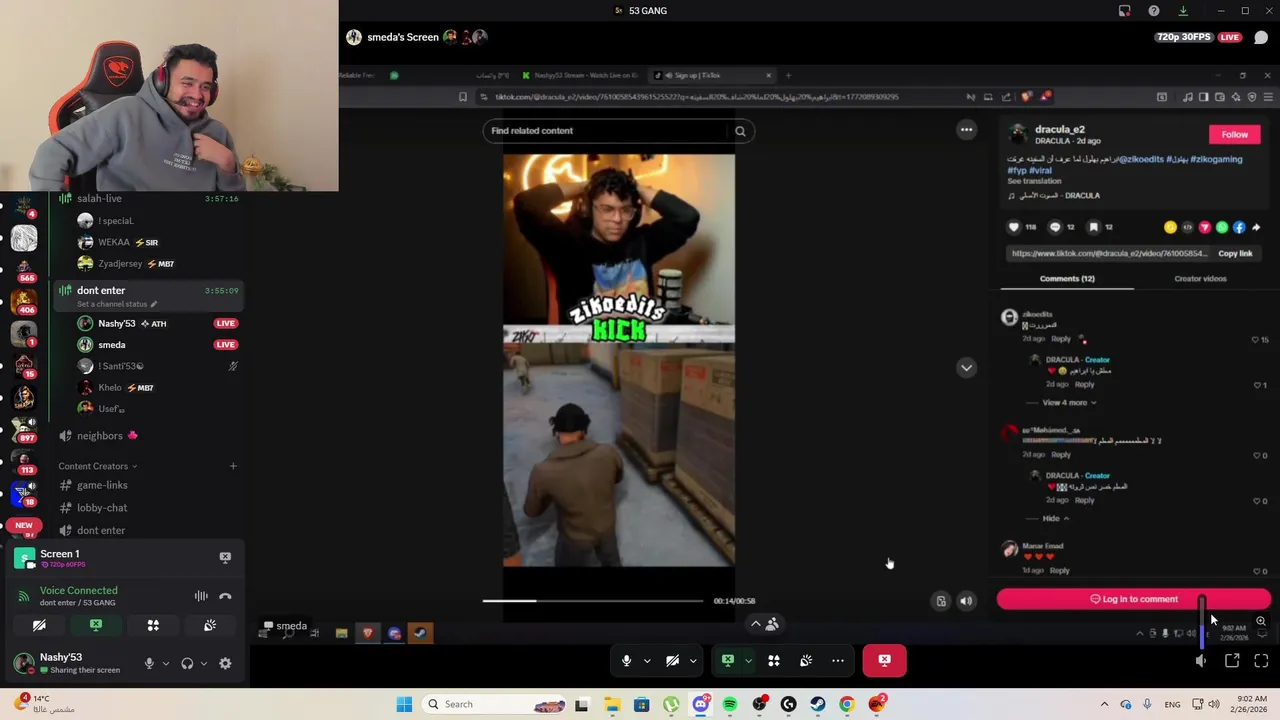
Task: Switch to Creator videos tab
Action: [x=1200, y=279]
